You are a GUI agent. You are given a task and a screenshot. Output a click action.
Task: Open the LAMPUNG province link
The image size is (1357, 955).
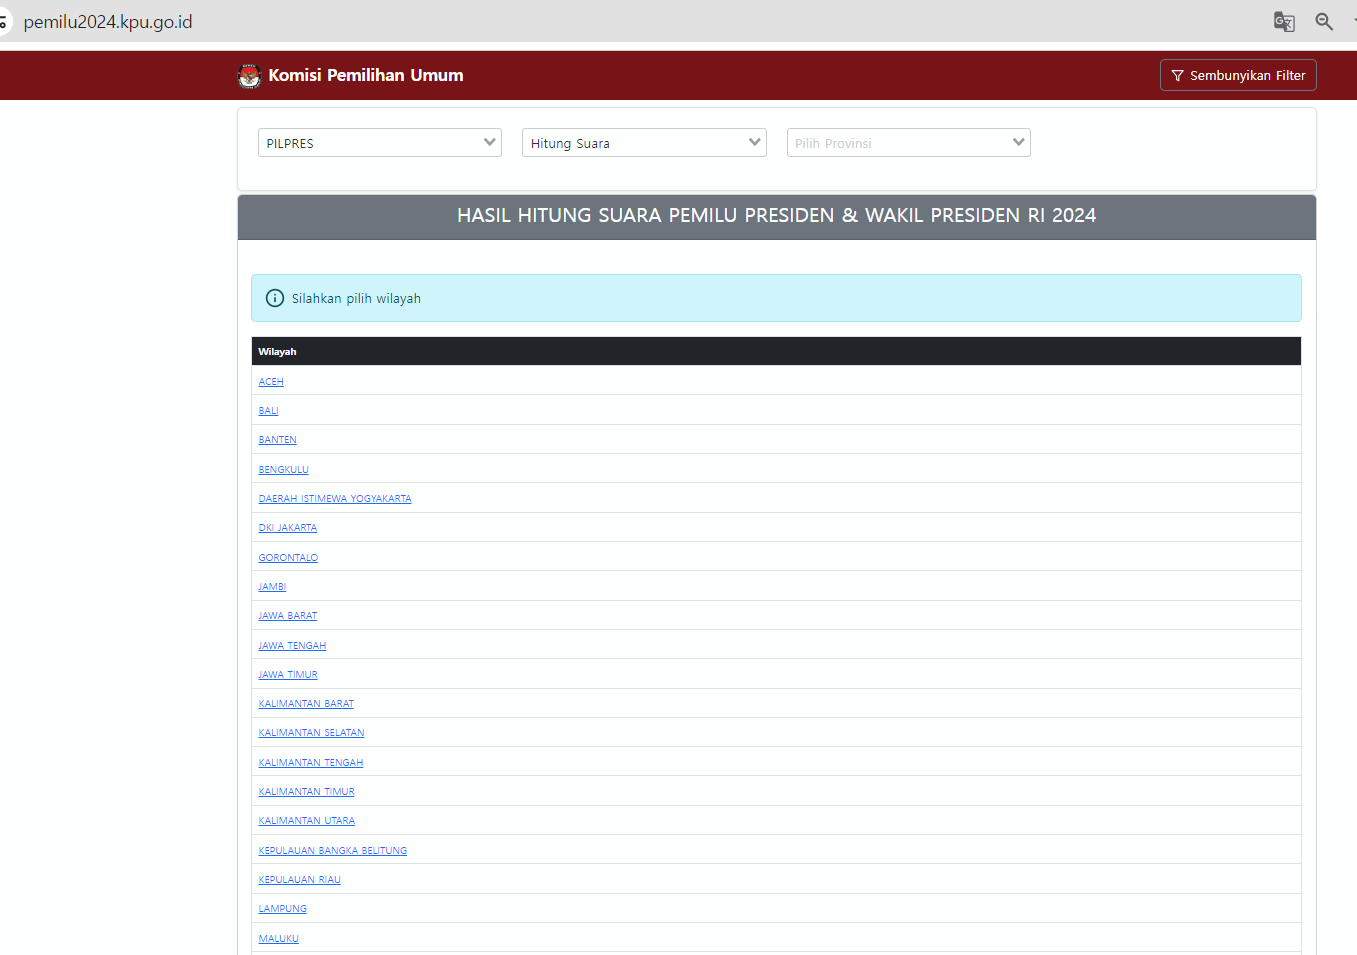[x=283, y=909]
